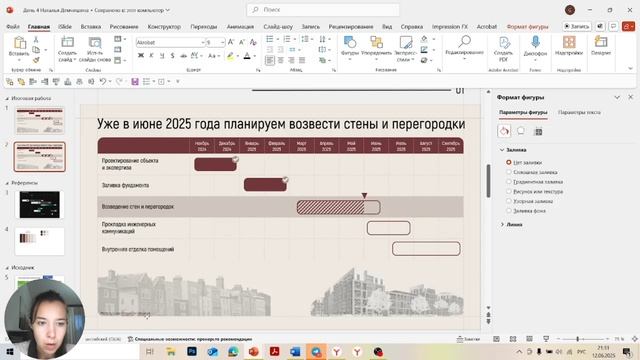This screenshot has width=640, height=360.
Task: Collapse the ribbon with the chevron
Action: [x=630, y=69]
